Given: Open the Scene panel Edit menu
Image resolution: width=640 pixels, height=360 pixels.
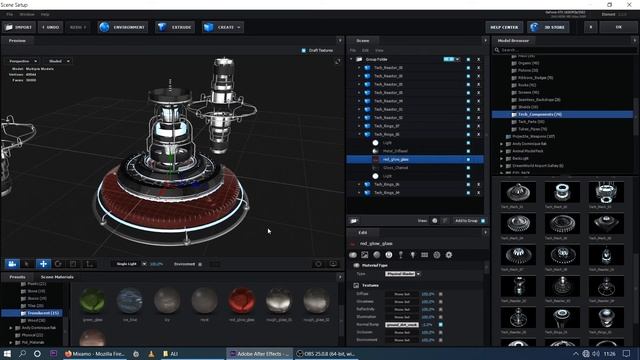Looking at the screenshot, I should [365, 50].
